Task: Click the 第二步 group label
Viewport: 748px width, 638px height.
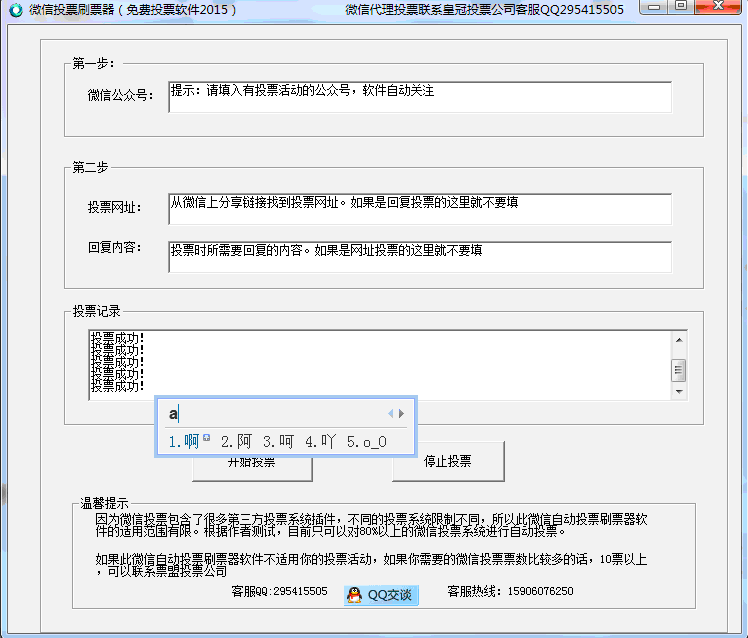Action: [x=90, y=167]
